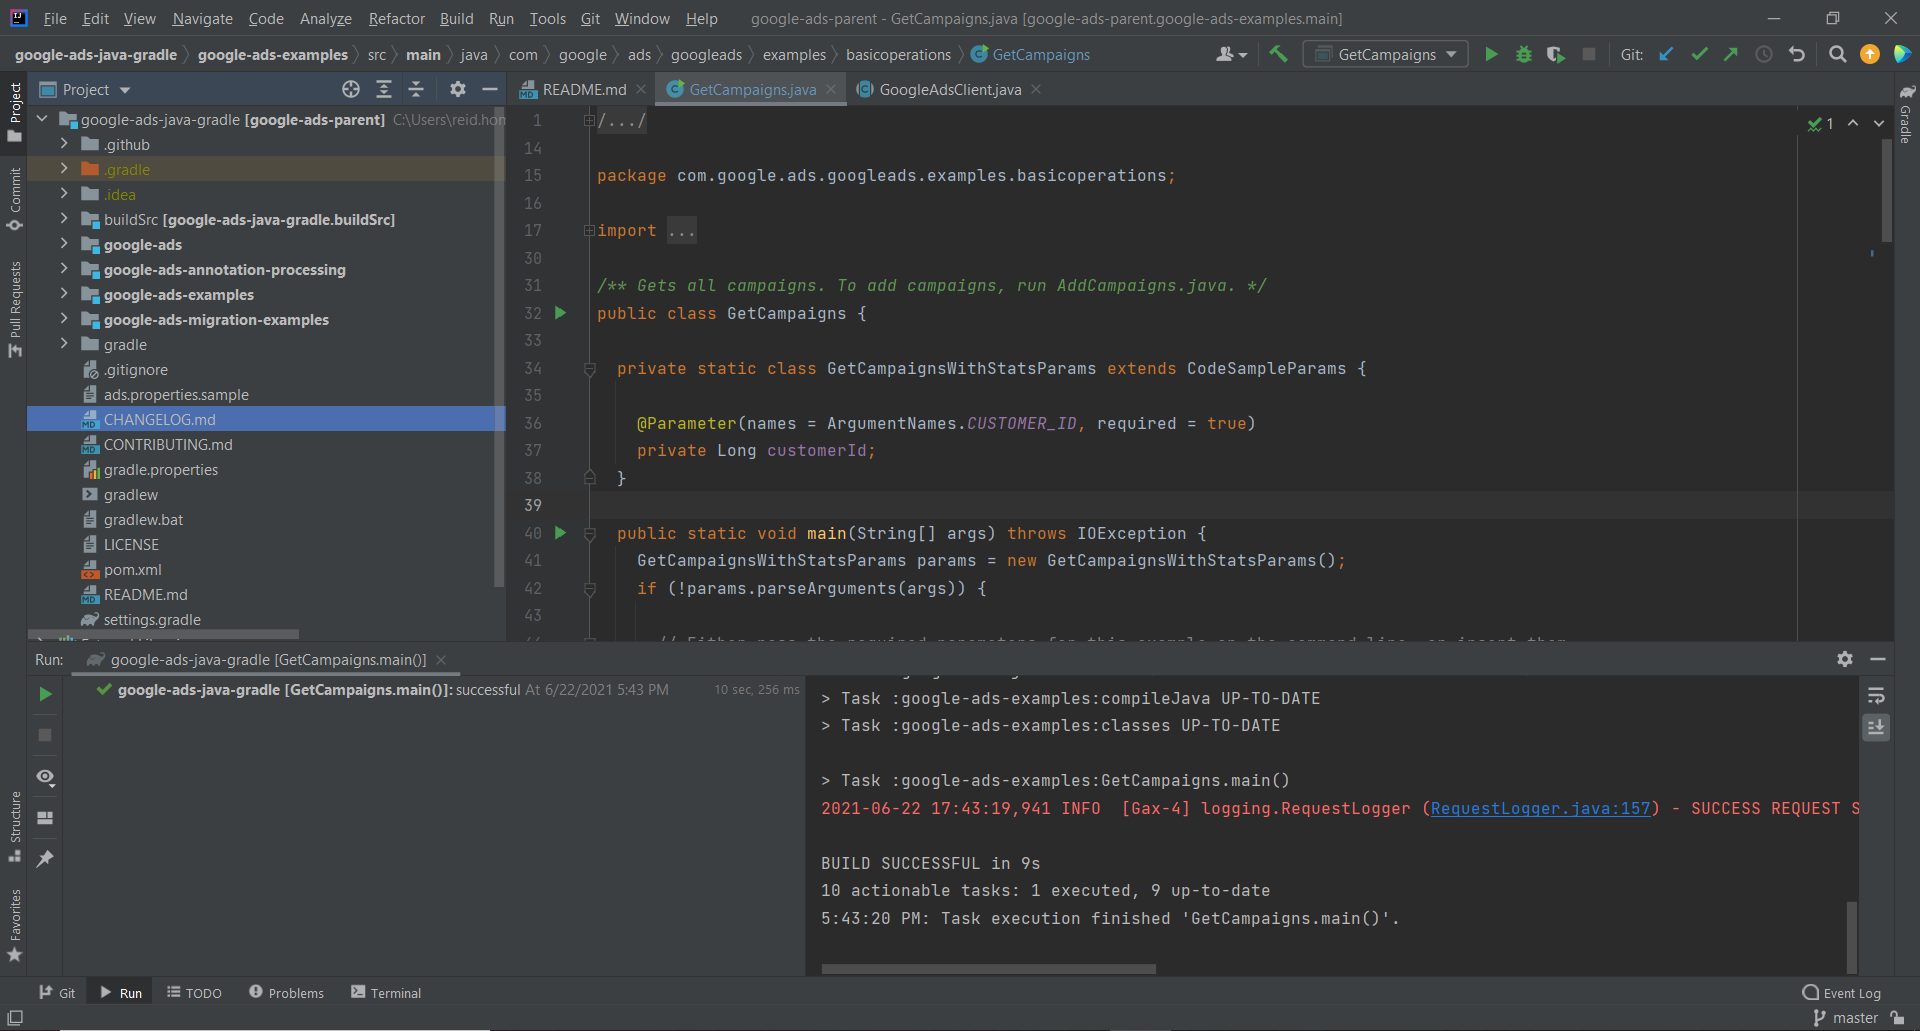1920x1031 pixels.
Task: Click the Git update project arrow icon
Action: click(1666, 55)
